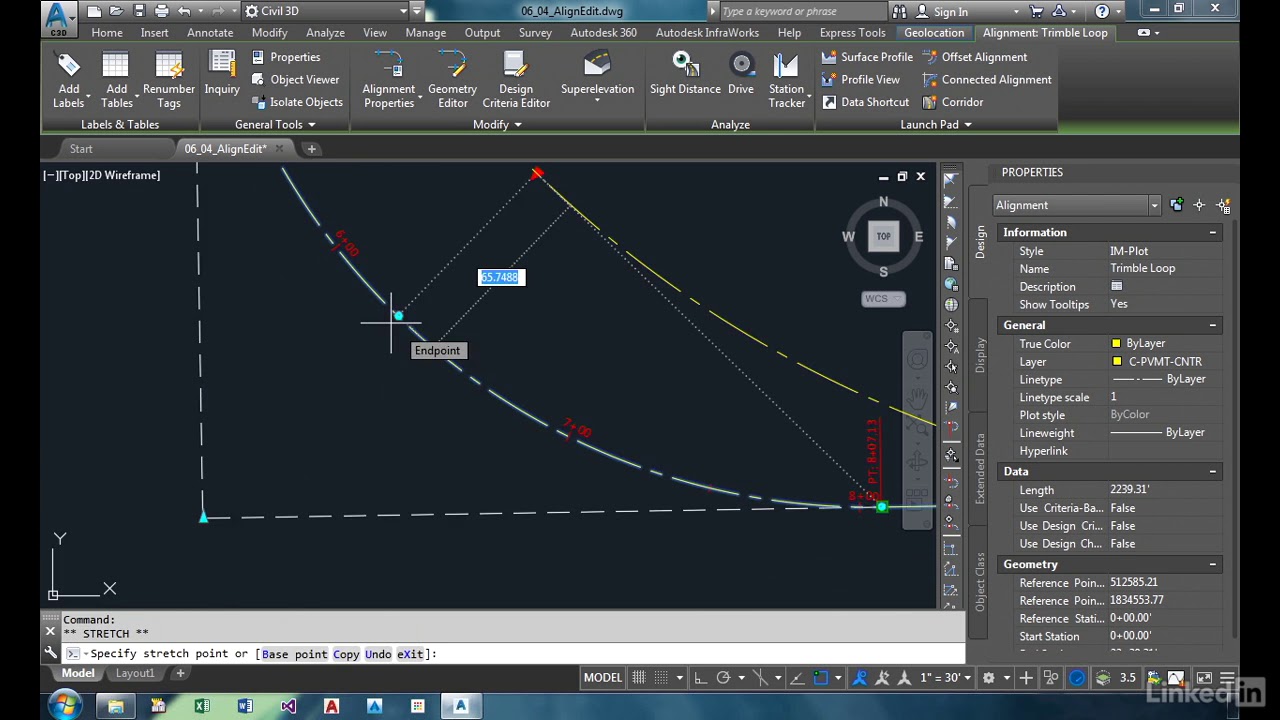The width and height of the screenshot is (1280, 720).
Task: Click the keyword search box in title bar
Action: (802, 11)
